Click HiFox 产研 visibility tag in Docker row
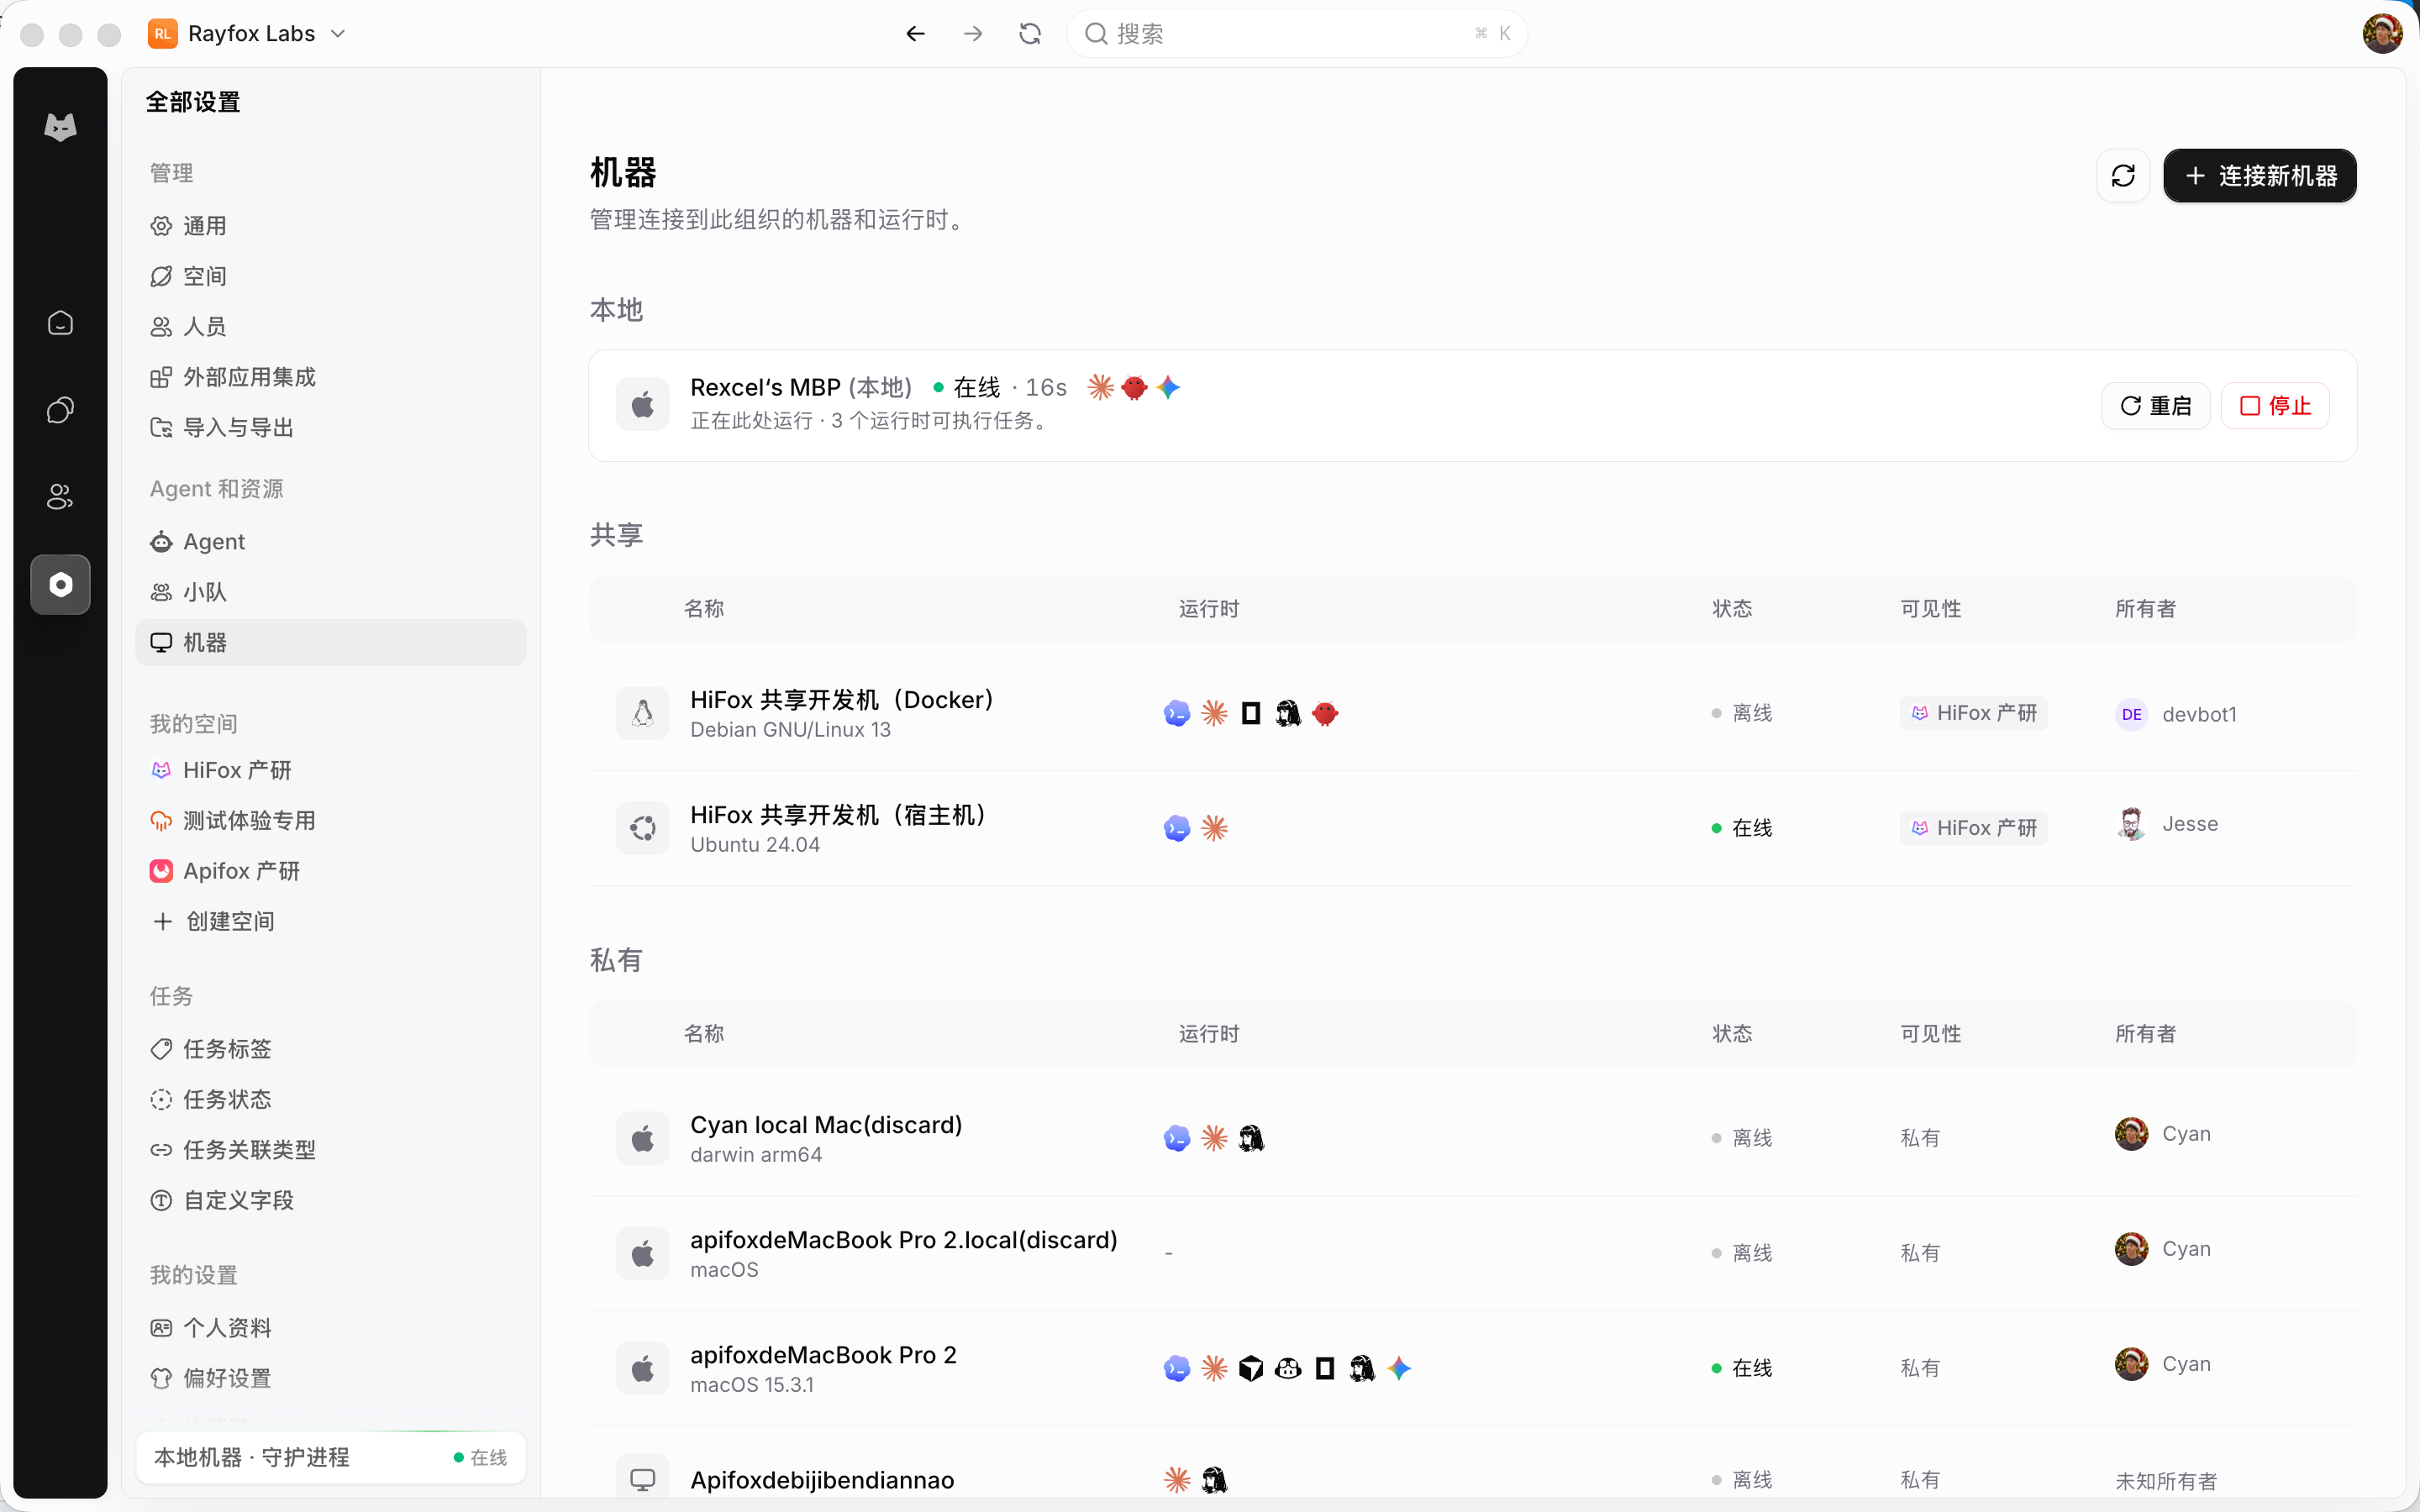This screenshot has height=1512, width=2420. click(1973, 713)
